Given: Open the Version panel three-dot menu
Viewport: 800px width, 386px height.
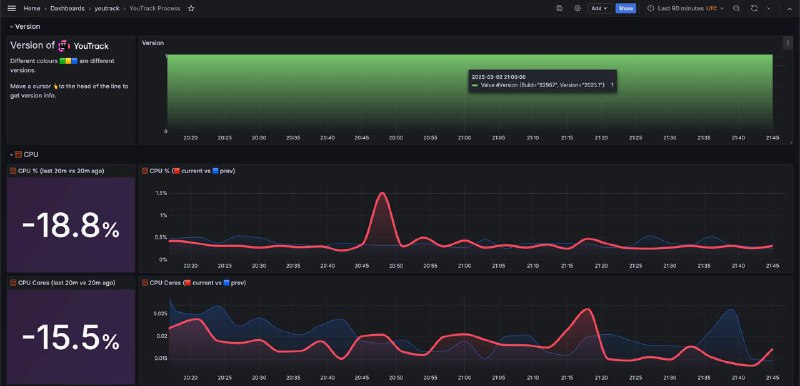Looking at the screenshot, I should click(787, 43).
